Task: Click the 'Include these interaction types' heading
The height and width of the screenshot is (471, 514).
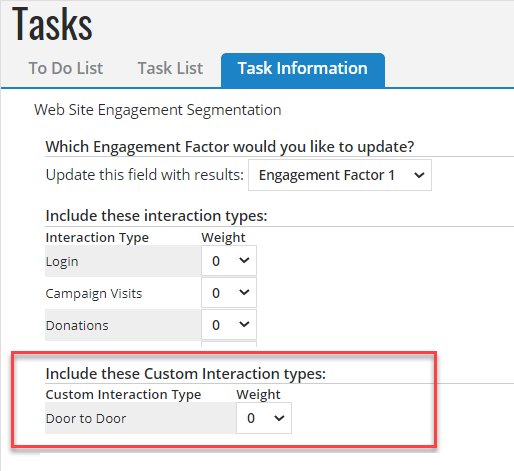Action: point(156,215)
